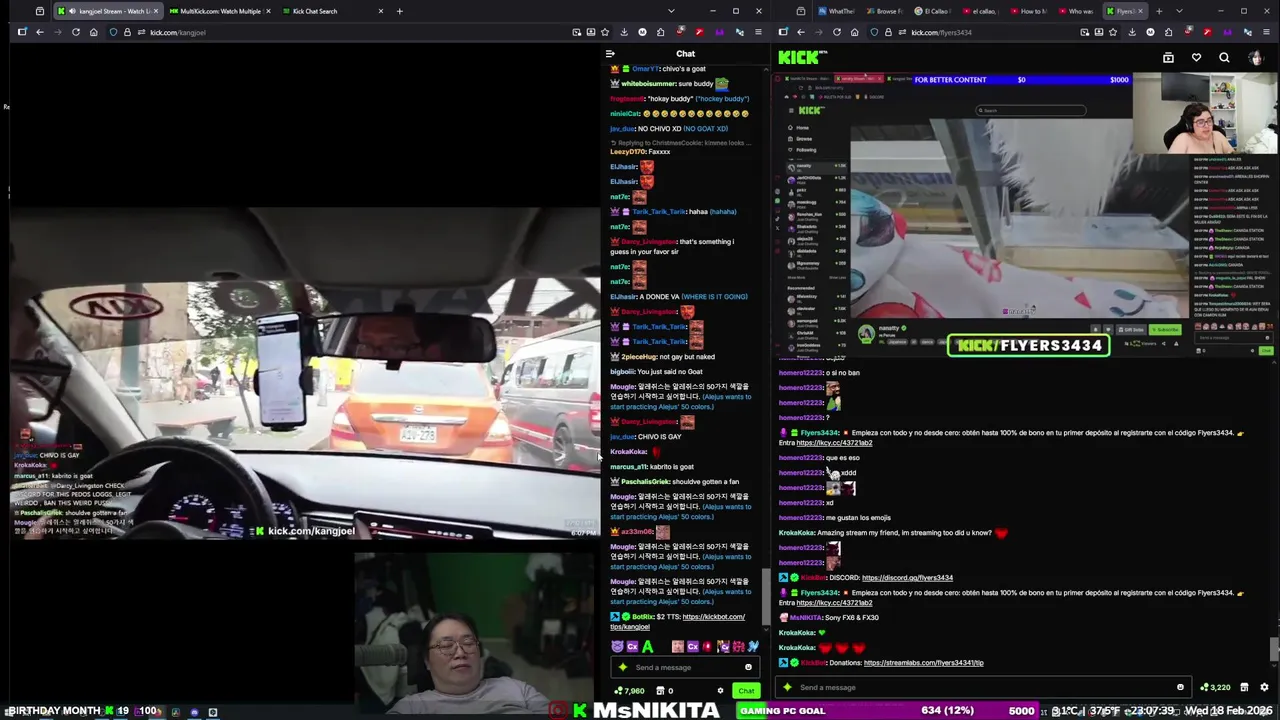Open the streamlabs.com flyers3434 tip link
The height and width of the screenshot is (720, 1280).
click(923, 663)
